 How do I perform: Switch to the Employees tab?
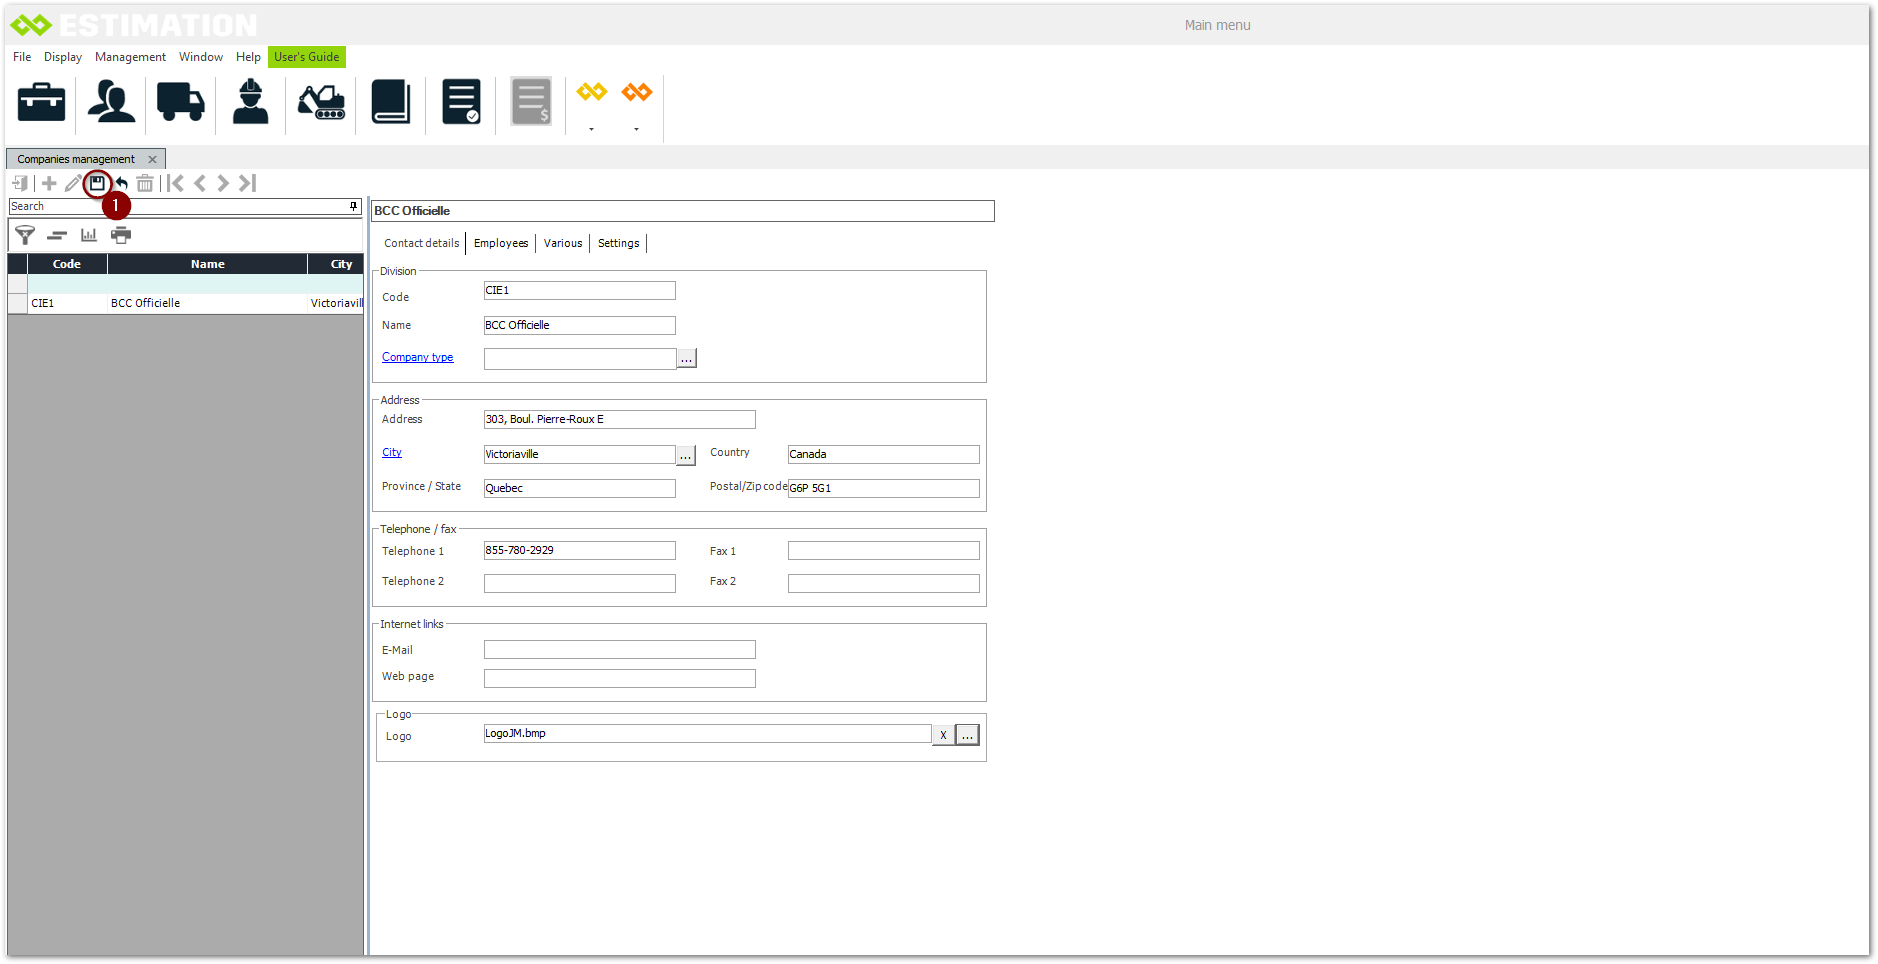click(x=500, y=243)
